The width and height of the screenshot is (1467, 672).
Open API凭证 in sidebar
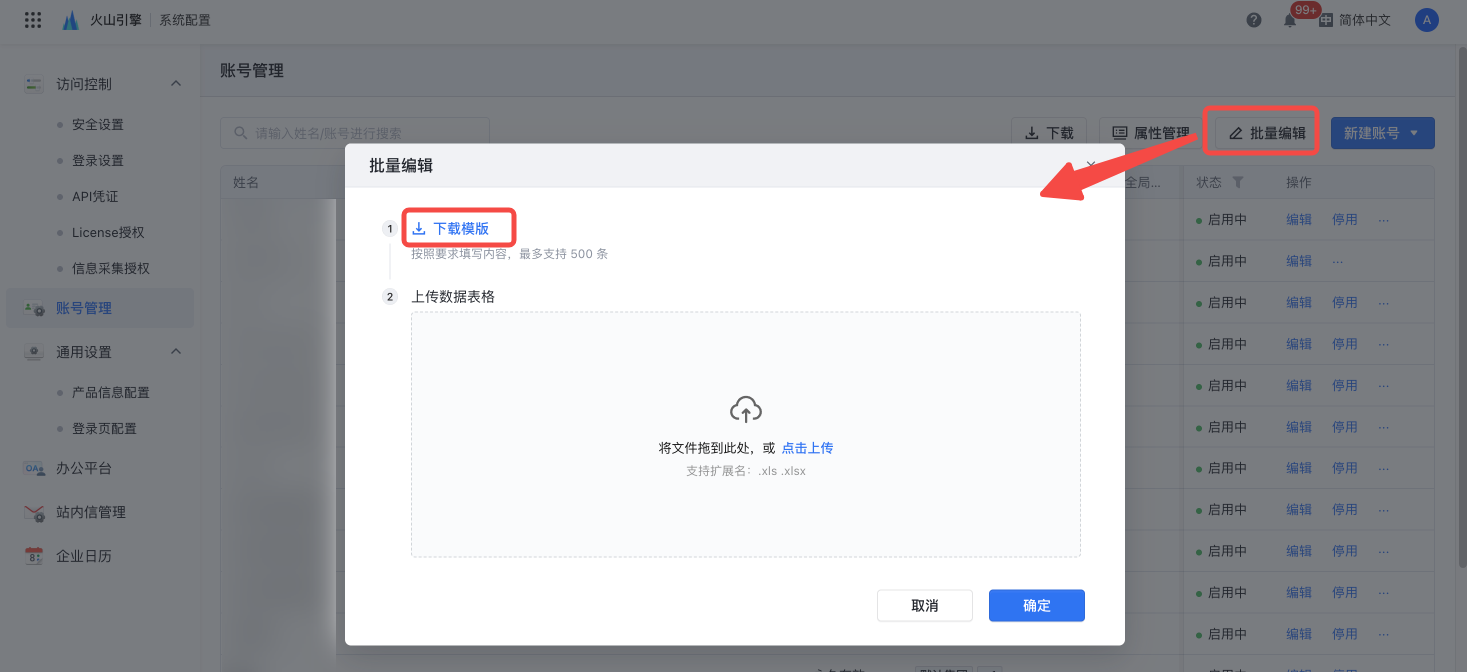coord(95,197)
